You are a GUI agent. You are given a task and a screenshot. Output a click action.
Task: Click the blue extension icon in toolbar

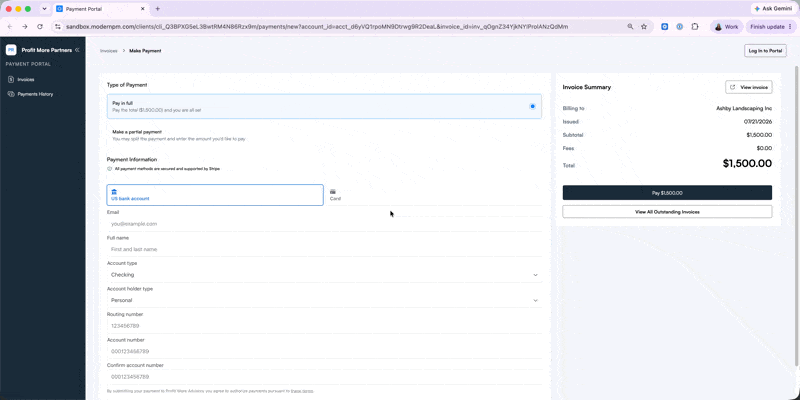[x=664, y=27]
